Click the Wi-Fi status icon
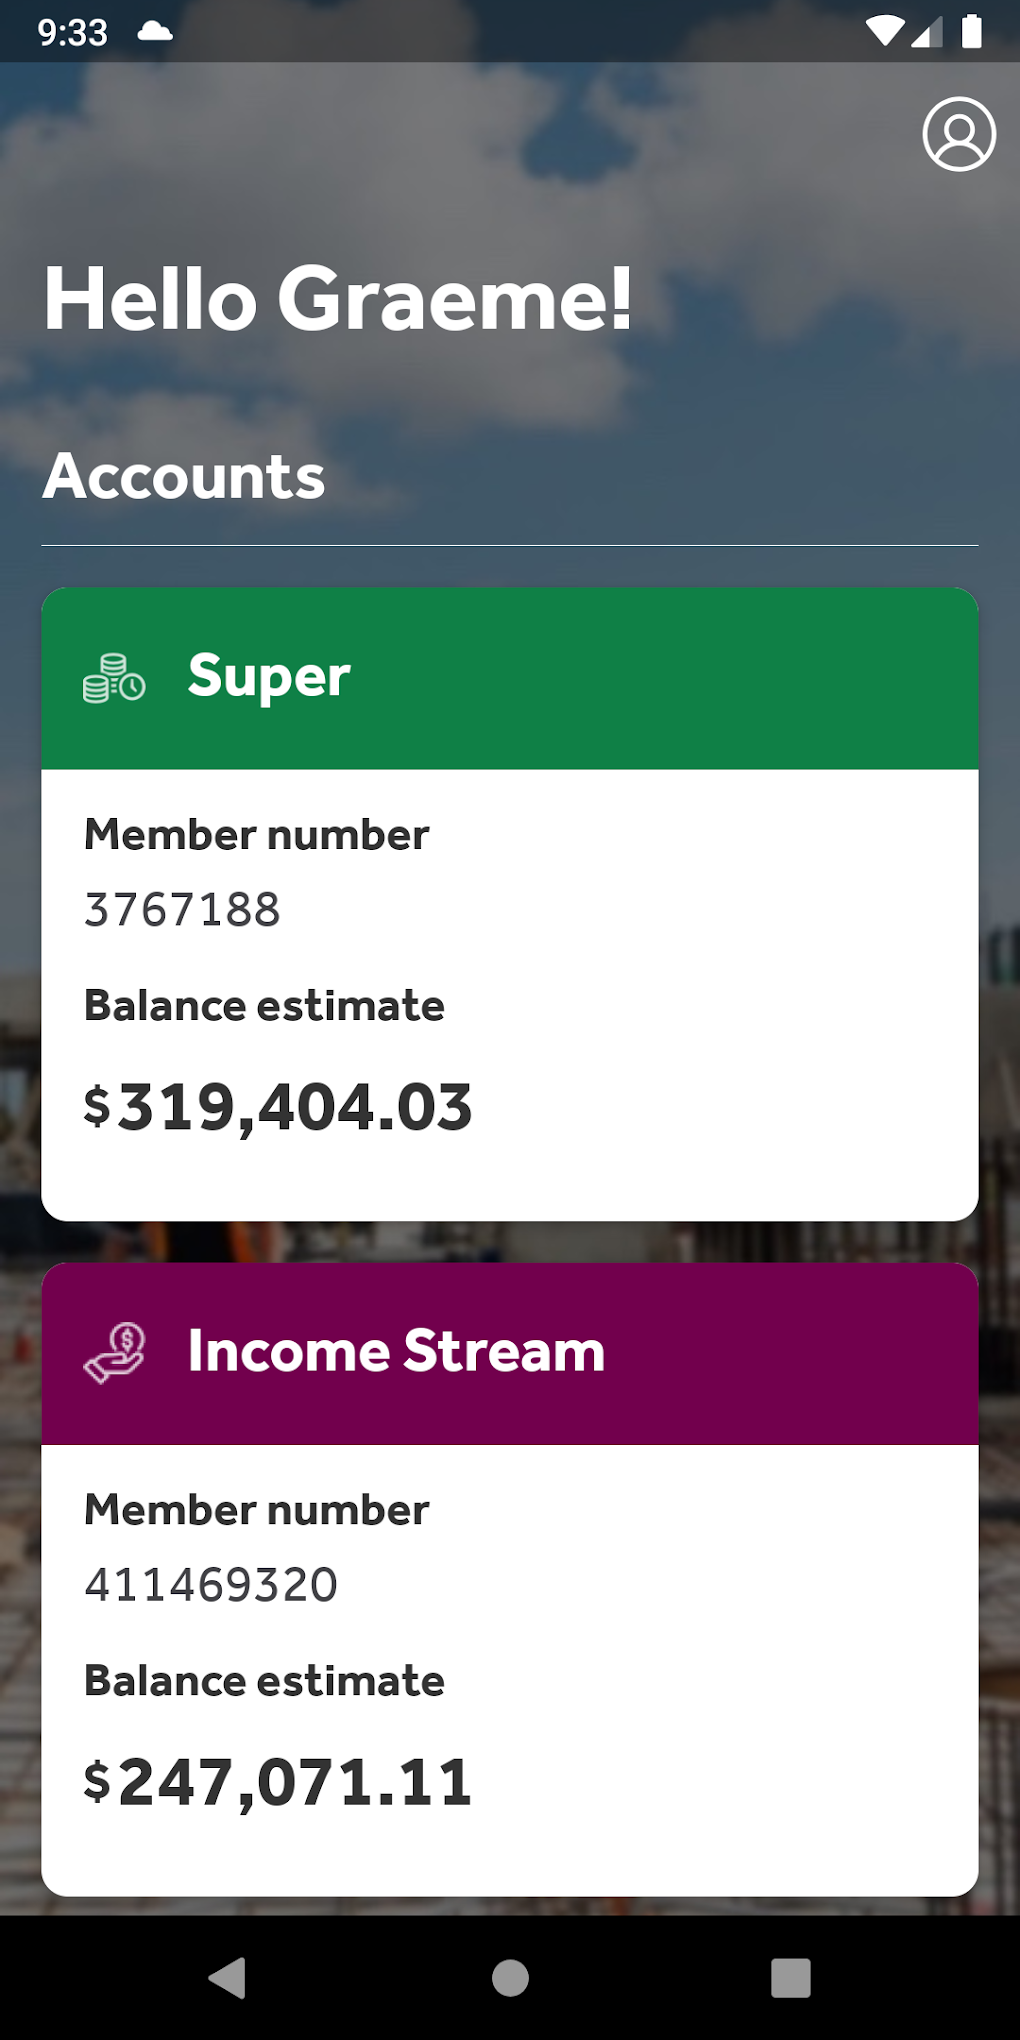This screenshot has height=2040, width=1020. [887, 30]
